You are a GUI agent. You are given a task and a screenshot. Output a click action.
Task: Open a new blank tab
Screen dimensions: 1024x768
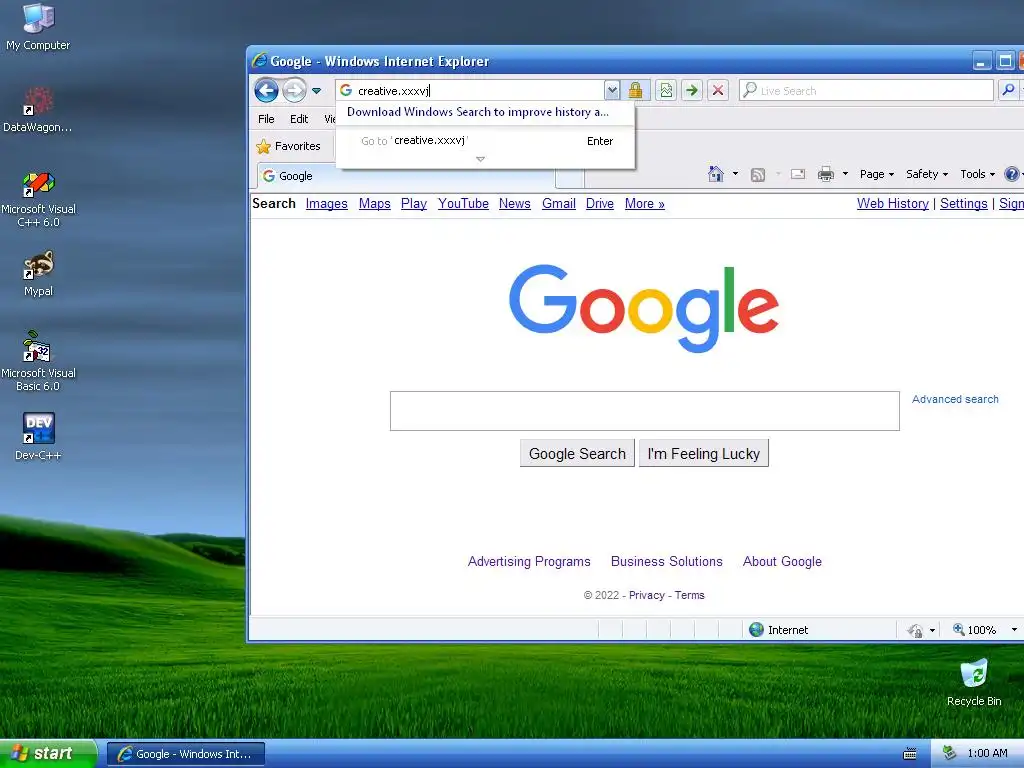569,177
